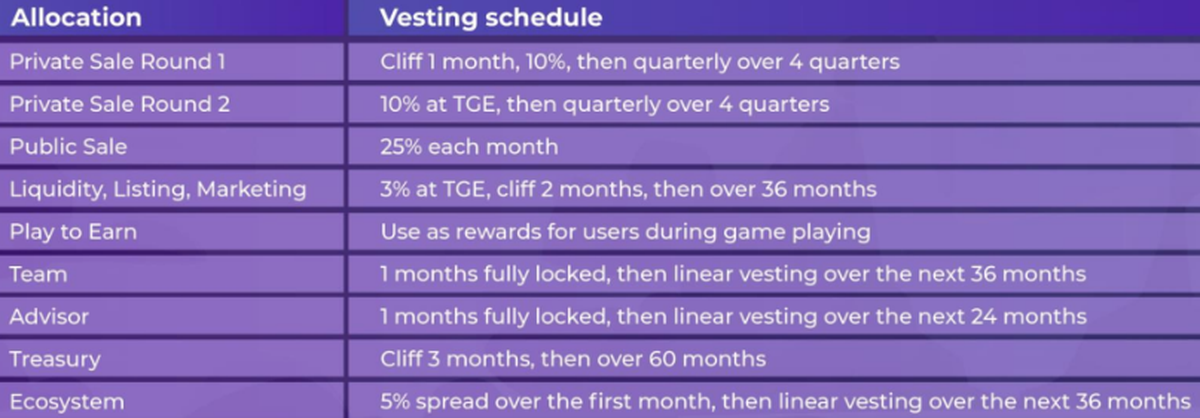Click Team's 36 months linear vesting text
1200x418 pixels.
(733, 274)
